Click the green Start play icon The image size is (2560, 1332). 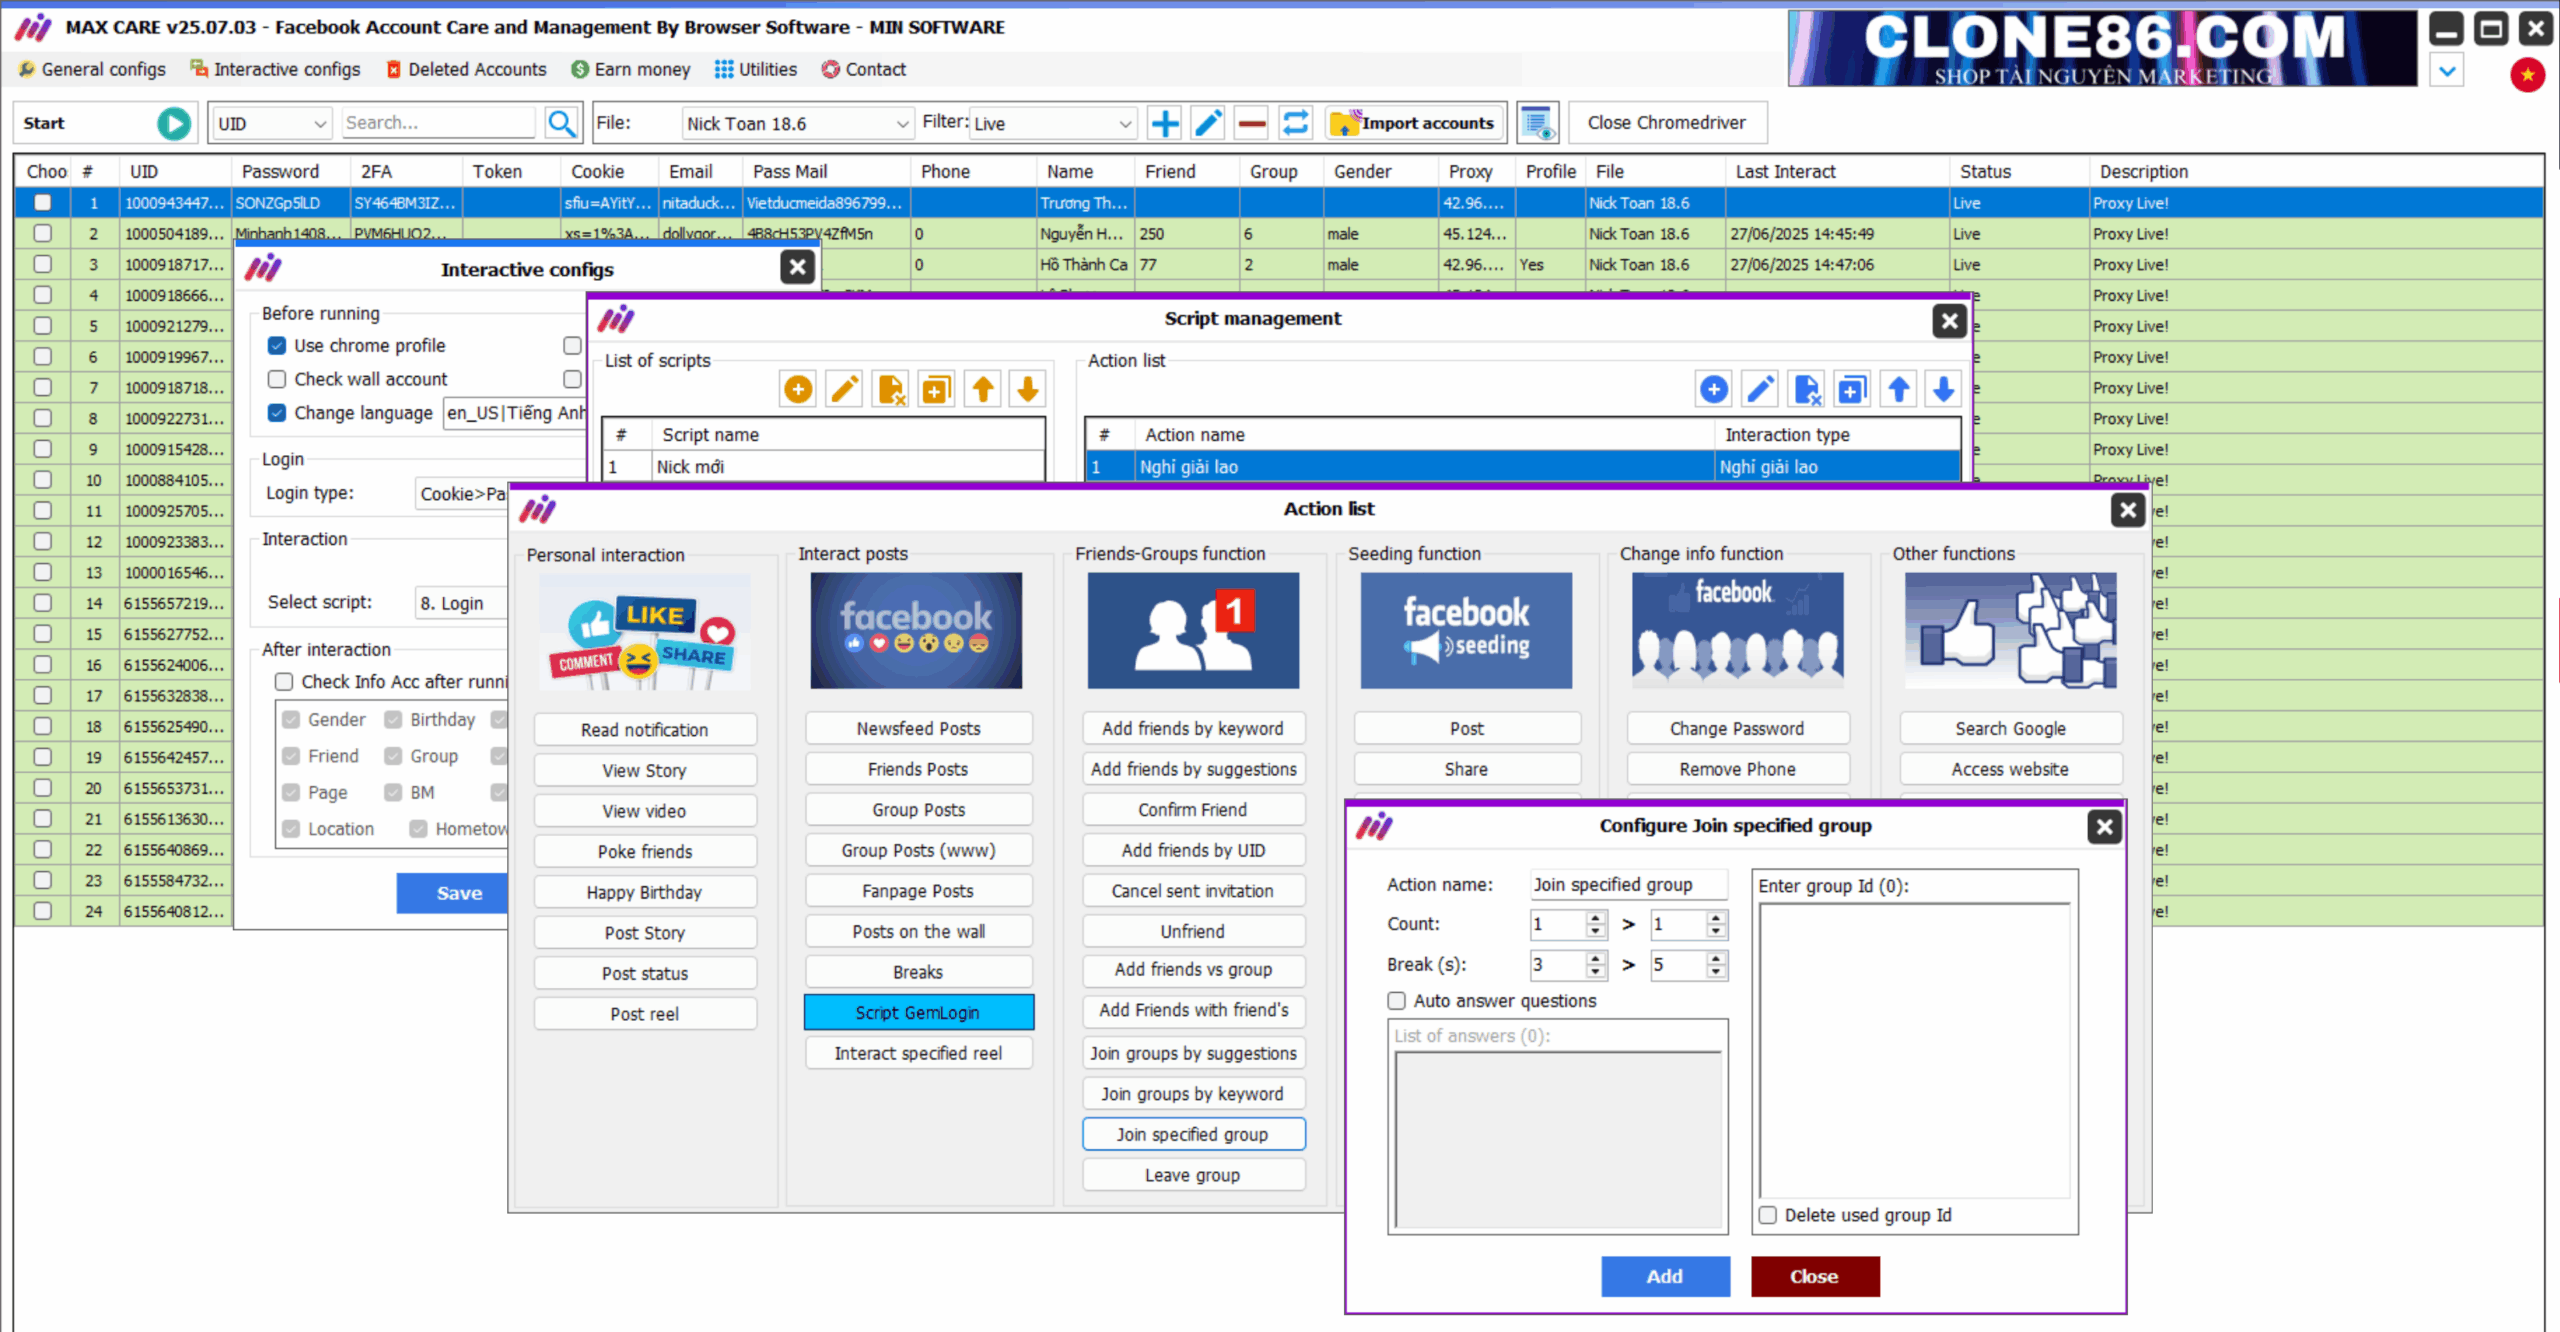174,123
